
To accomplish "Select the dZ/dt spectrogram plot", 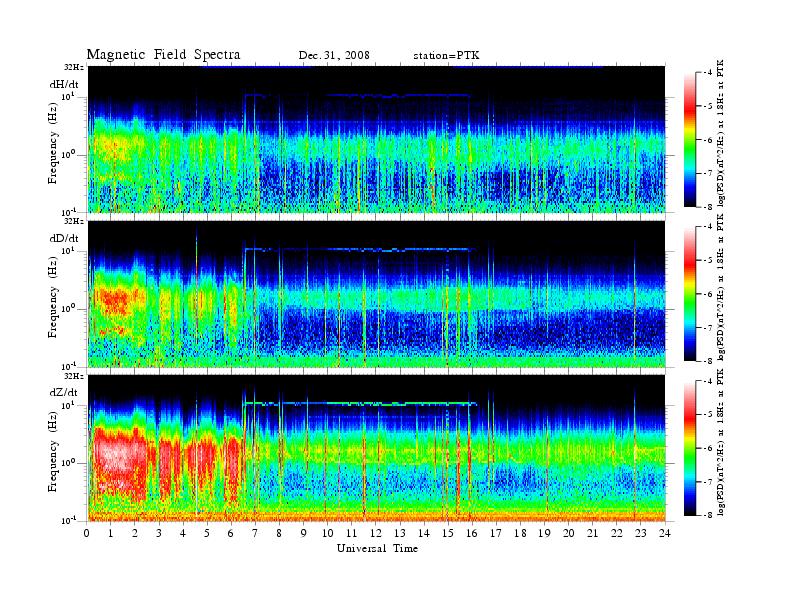I will coord(377,448).
